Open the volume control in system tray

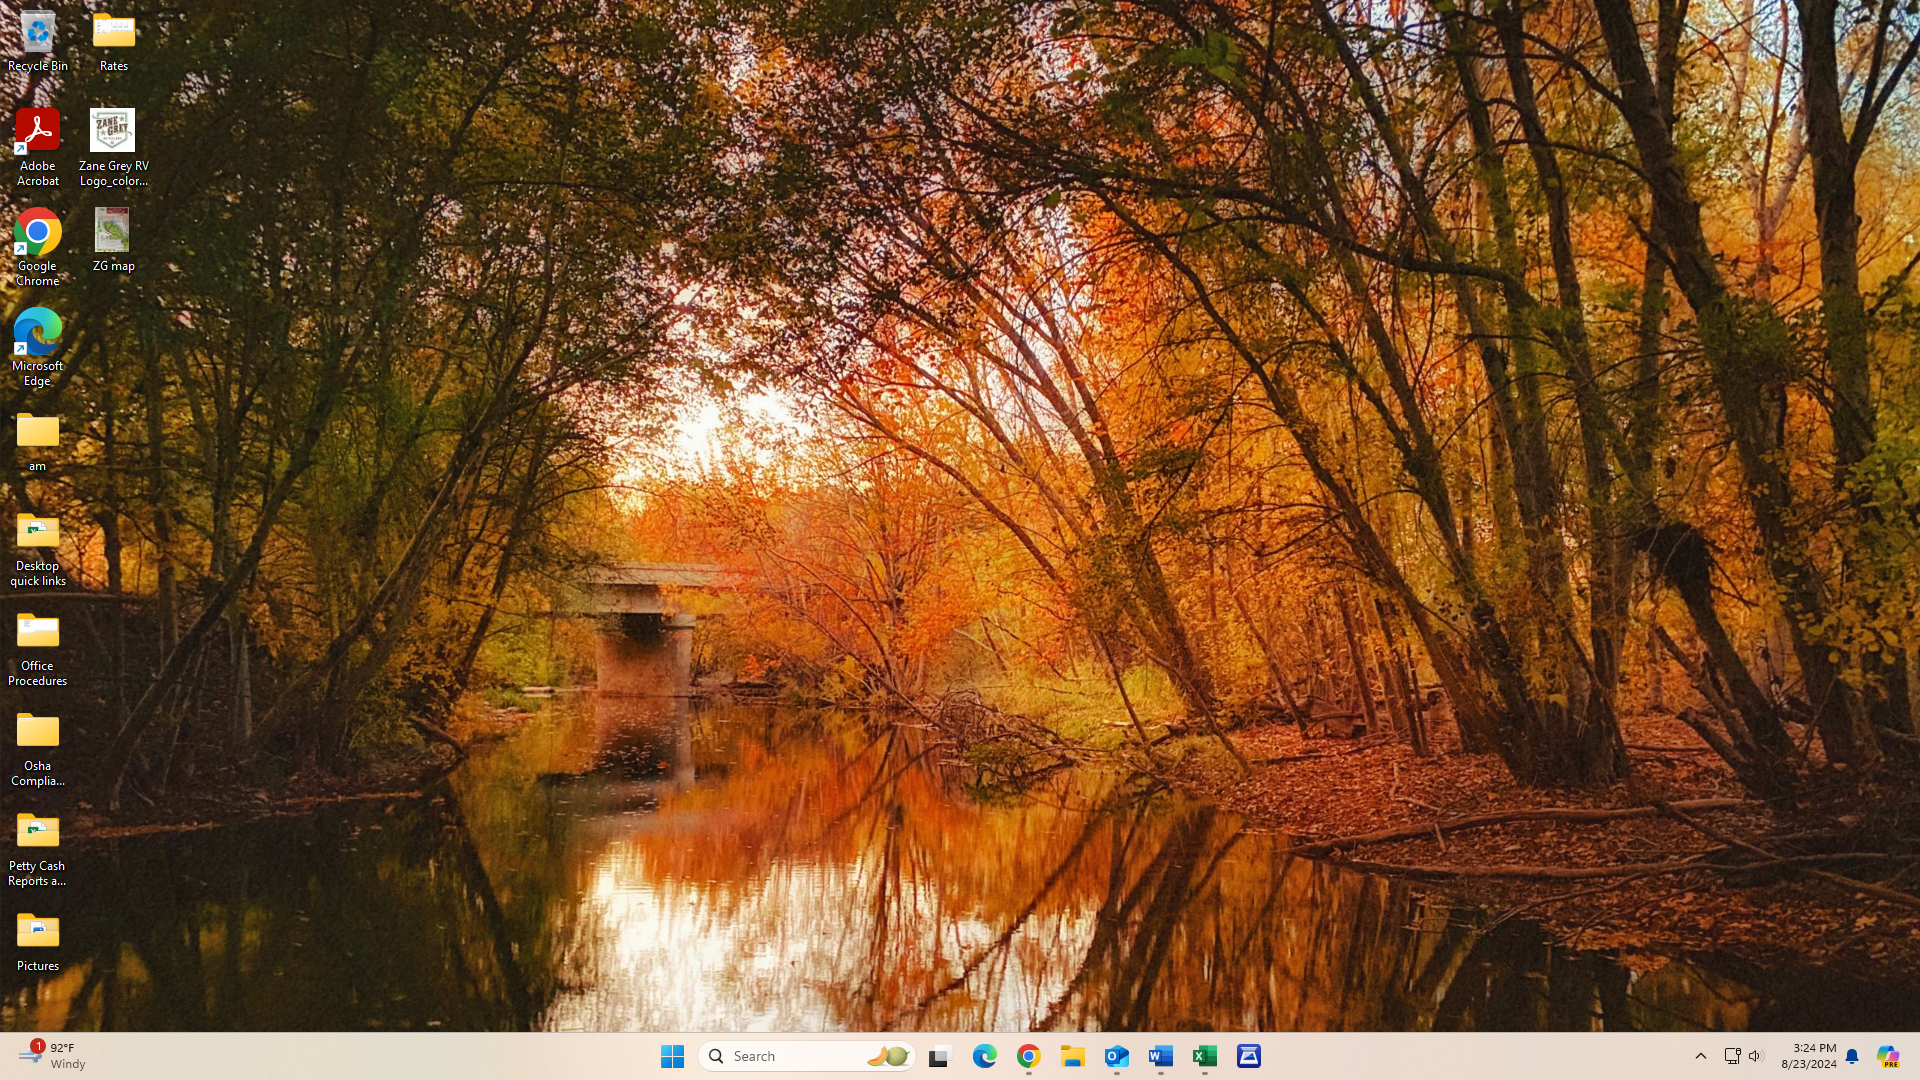tap(1756, 1056)
